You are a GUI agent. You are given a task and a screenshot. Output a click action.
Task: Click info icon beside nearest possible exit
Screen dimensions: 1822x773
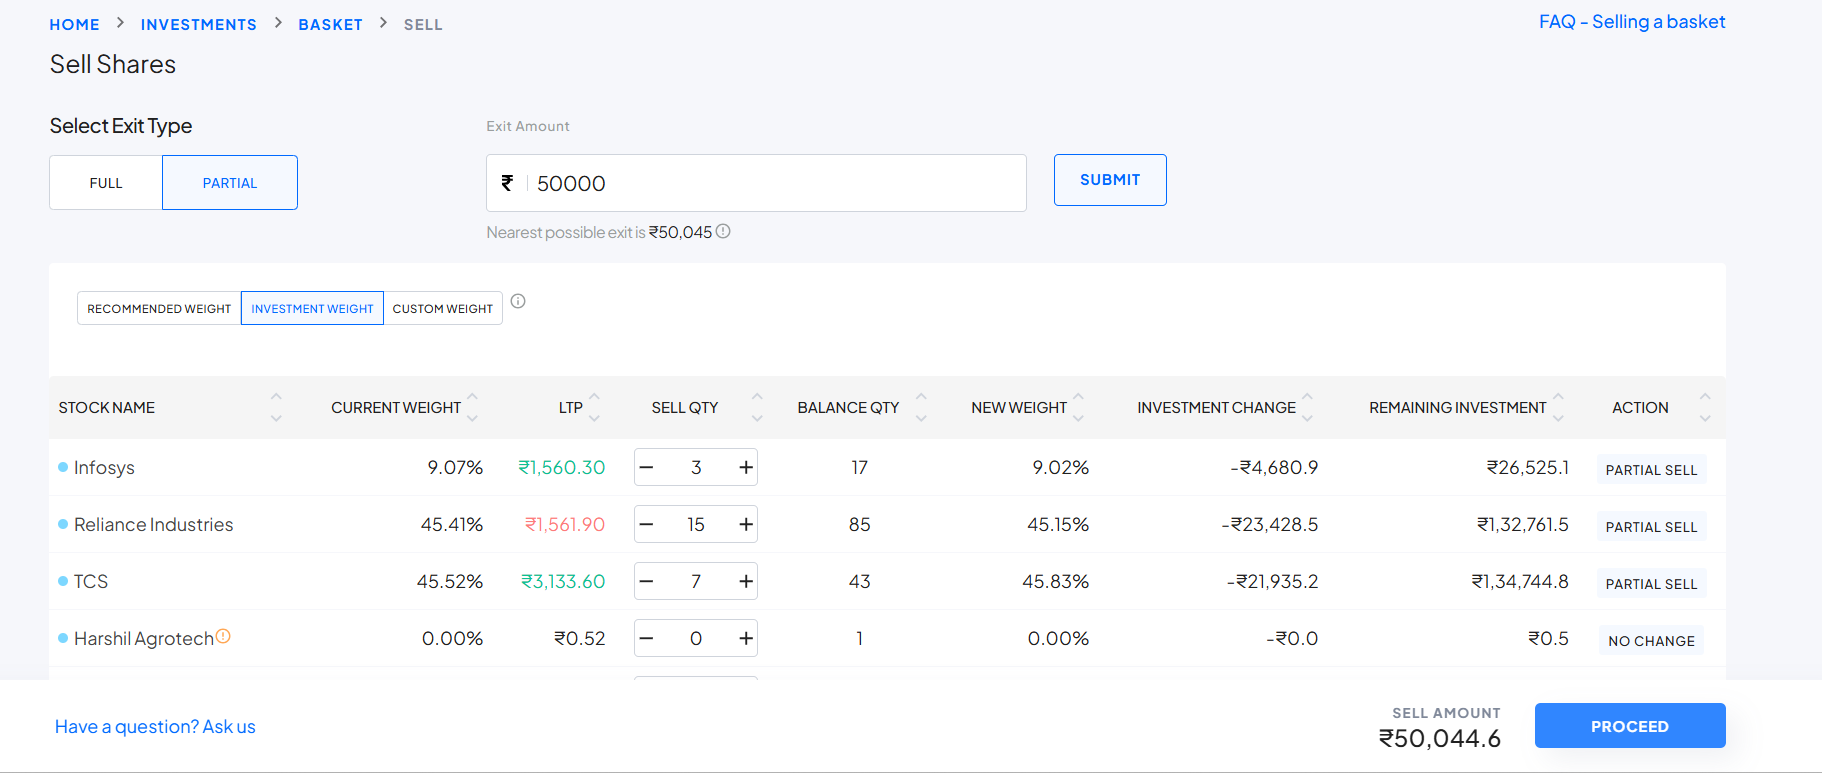[723, 231]
